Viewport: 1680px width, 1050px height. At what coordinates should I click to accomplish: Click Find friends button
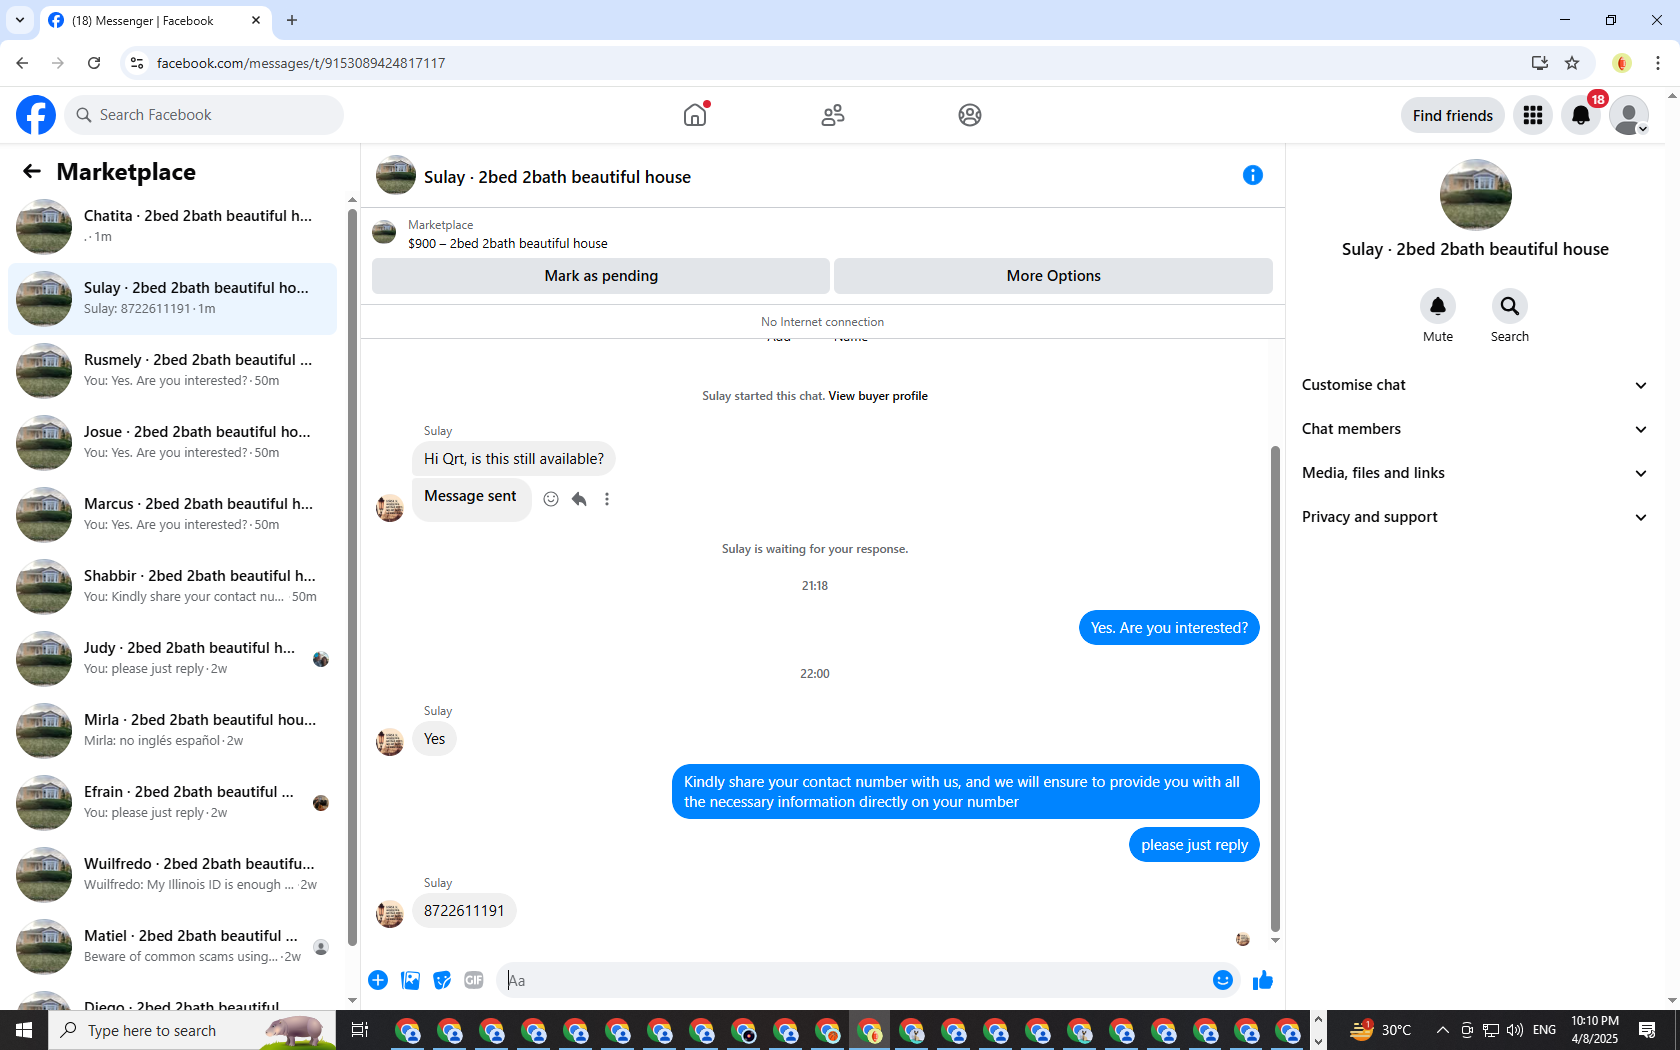pos(1452,116)
